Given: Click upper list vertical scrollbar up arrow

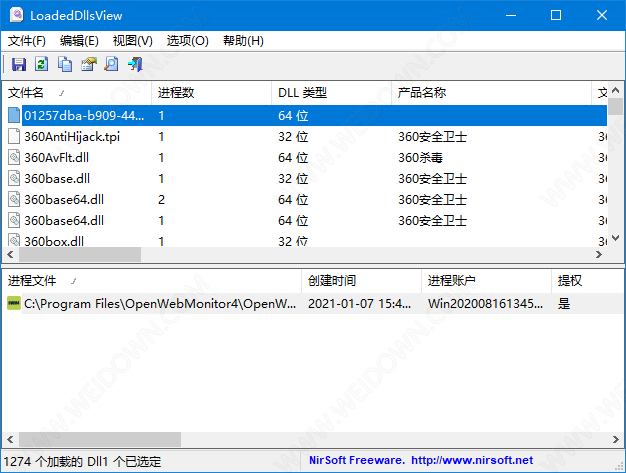Looking at the screenshot, I should tap(615, 90).
